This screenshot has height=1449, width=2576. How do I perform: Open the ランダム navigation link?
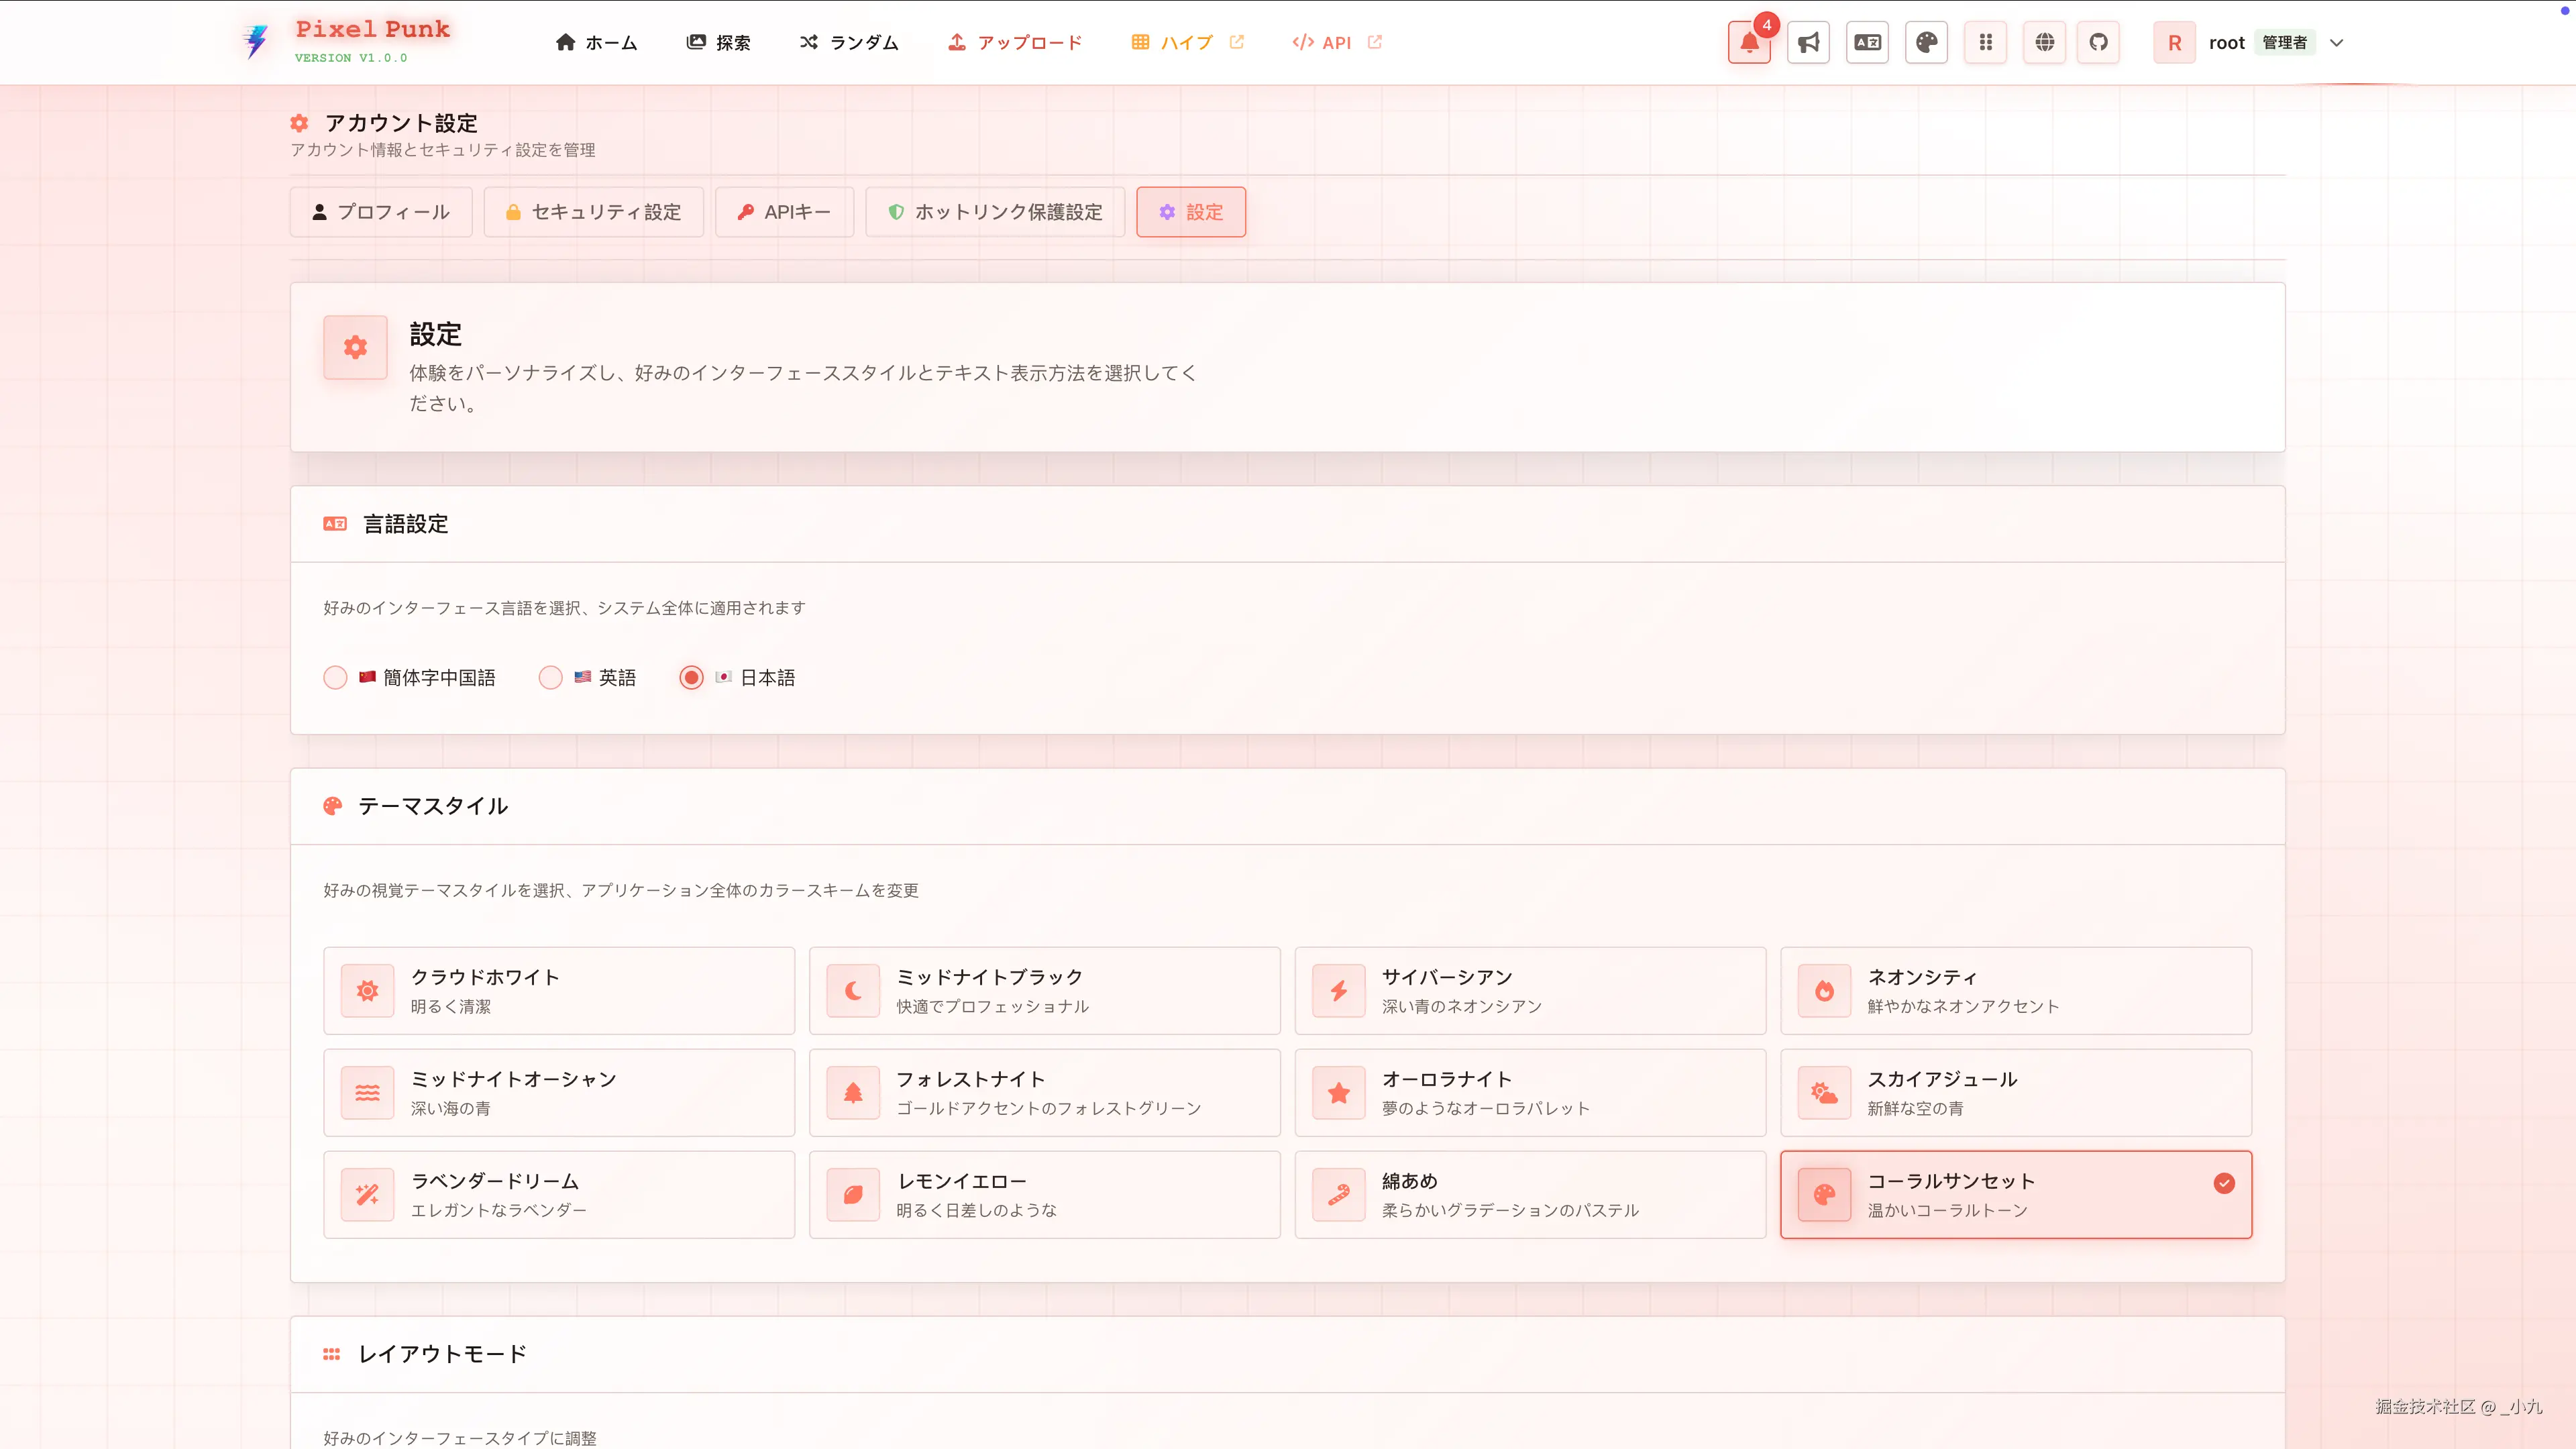coord(849,43)
